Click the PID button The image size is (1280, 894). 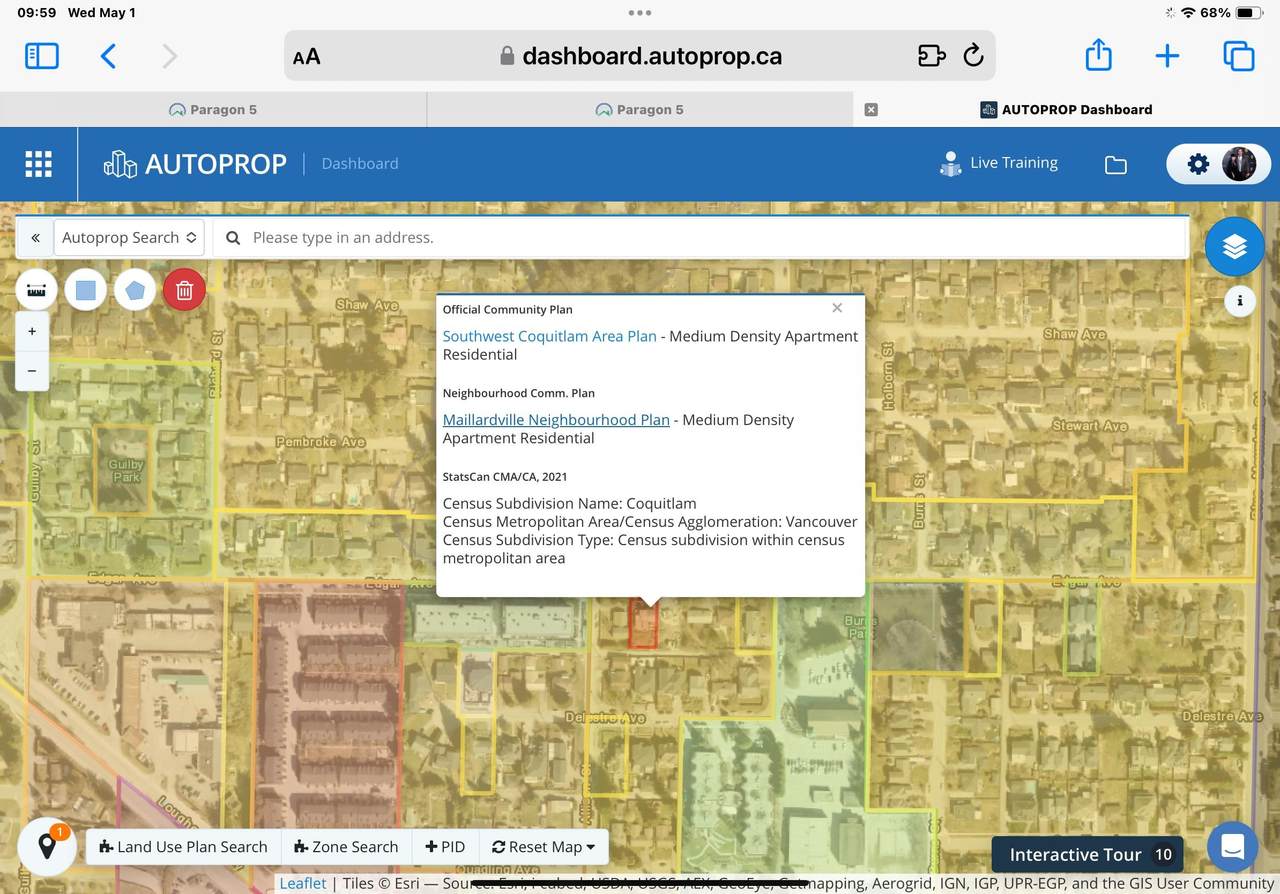(446, 847)
